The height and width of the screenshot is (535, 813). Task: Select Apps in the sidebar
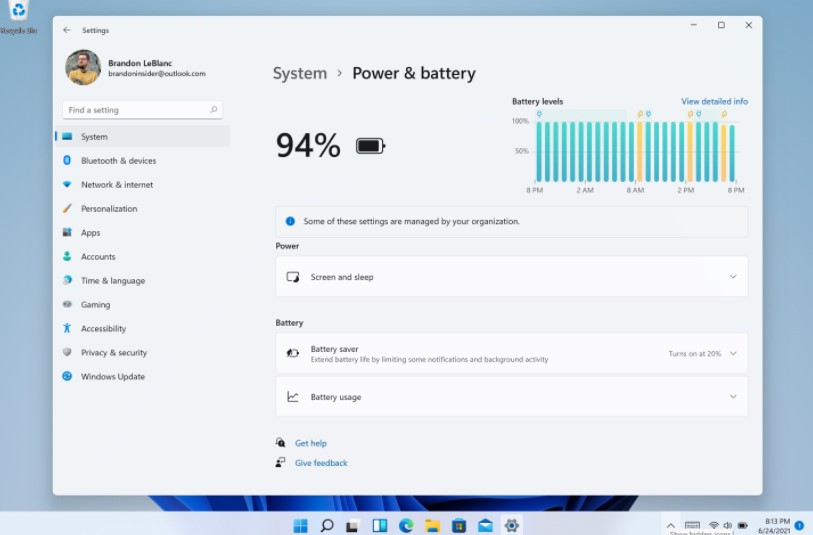143,233
